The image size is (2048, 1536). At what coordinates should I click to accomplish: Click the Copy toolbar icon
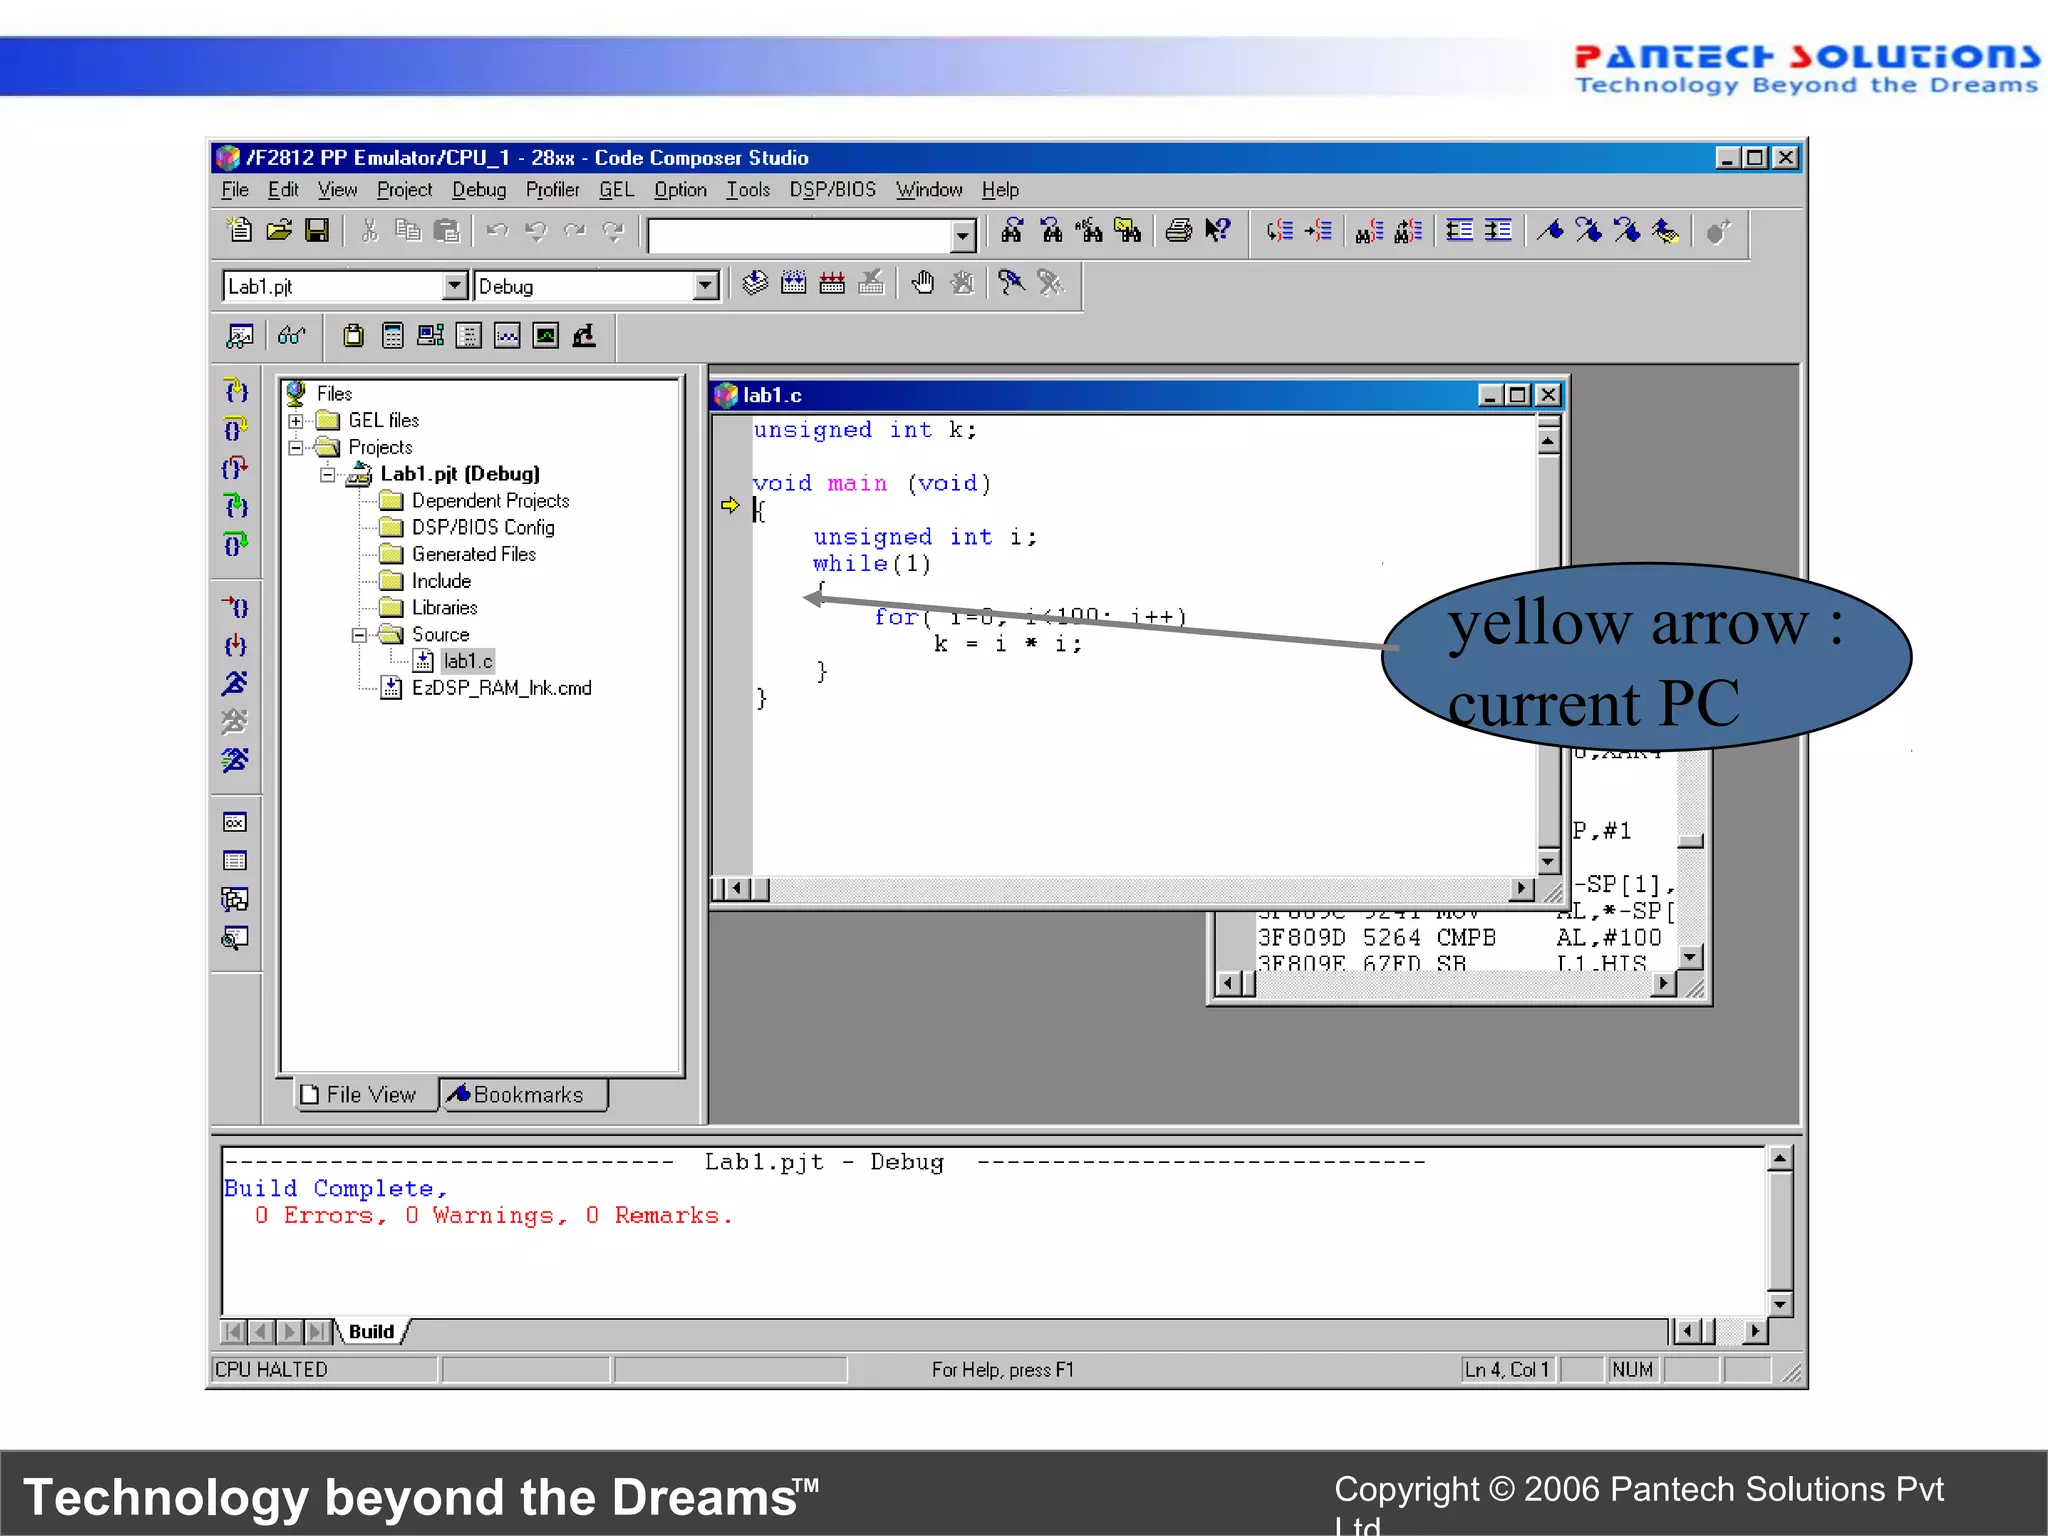pos(408,231)
